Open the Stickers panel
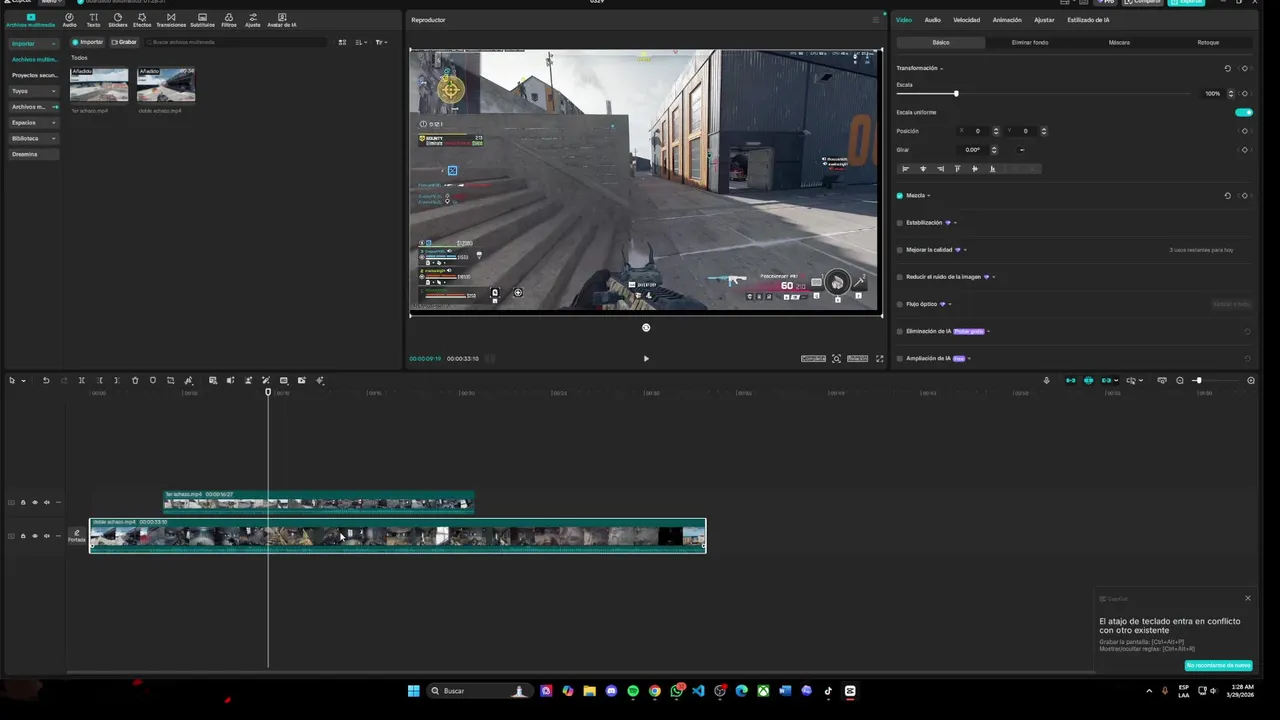The height and width of the screenshot is (720, 1280). point(118,20)
